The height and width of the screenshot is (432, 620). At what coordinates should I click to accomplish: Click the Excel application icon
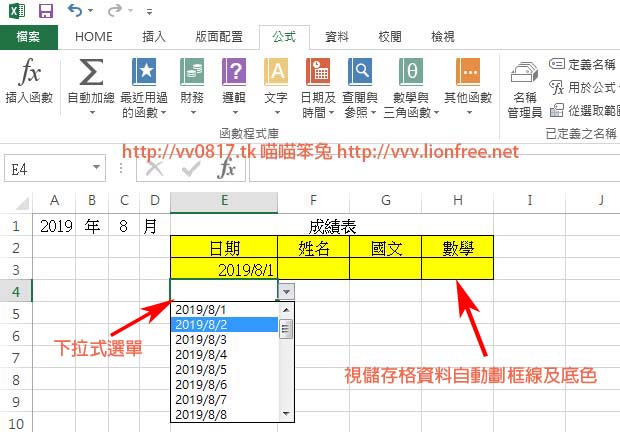17,11
